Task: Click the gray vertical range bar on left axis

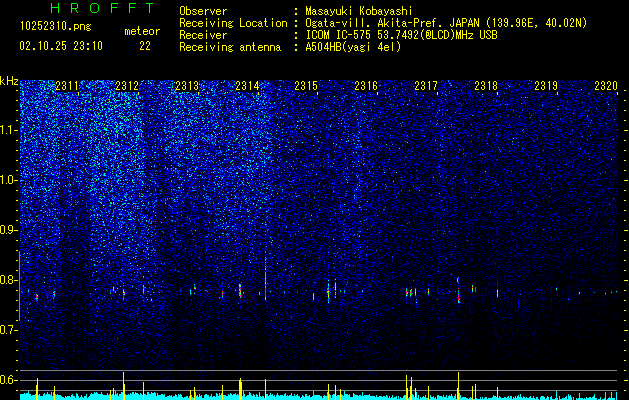Action: pyautogui.click(x=19, y=286)
